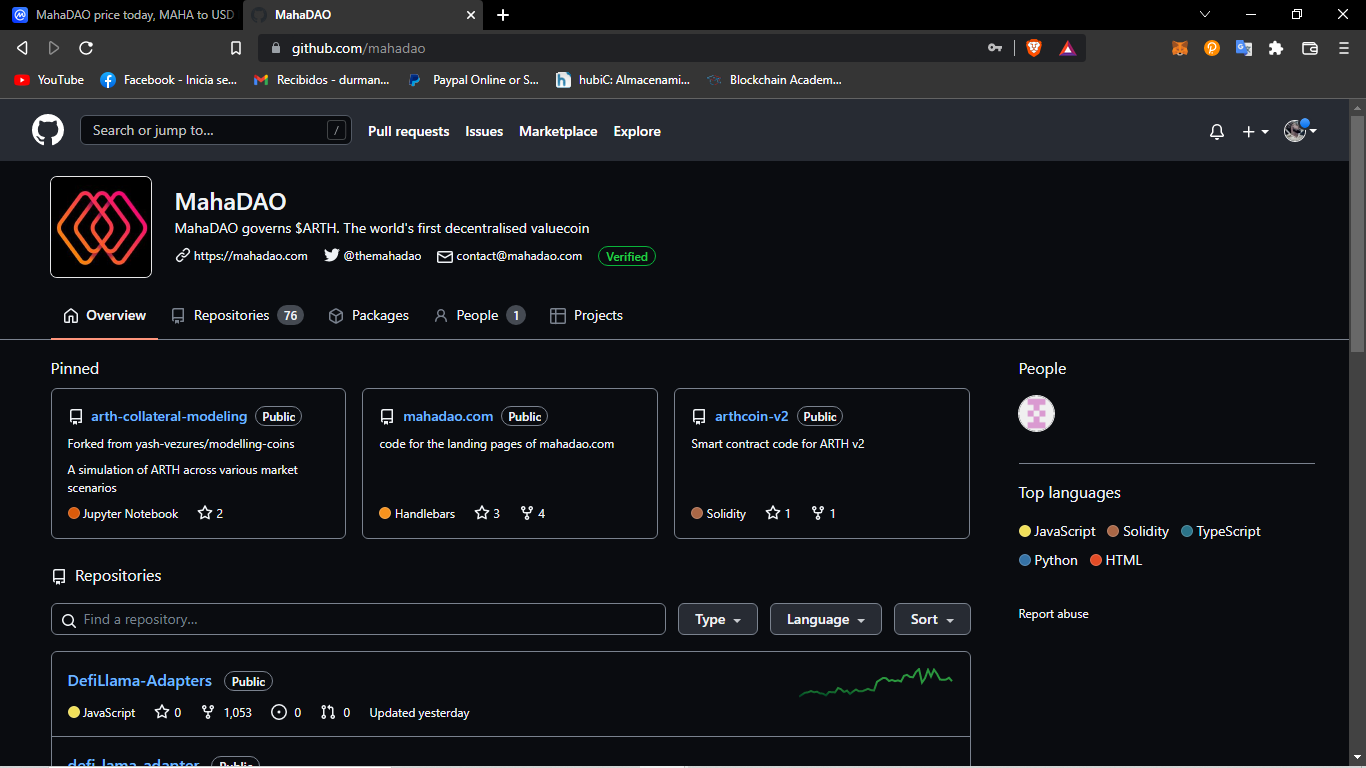Image resolution: width=1366 pixels, height=768 pixels.
Task: Open the MetaMask fox extension
Action: click(1180, 48)
